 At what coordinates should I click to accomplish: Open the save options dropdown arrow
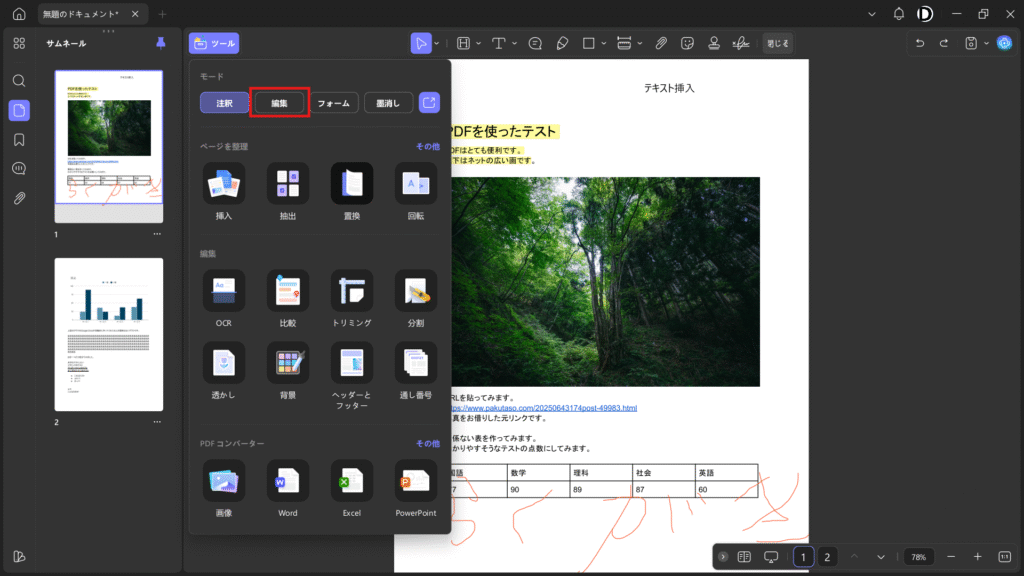click(x=986, y=43)
